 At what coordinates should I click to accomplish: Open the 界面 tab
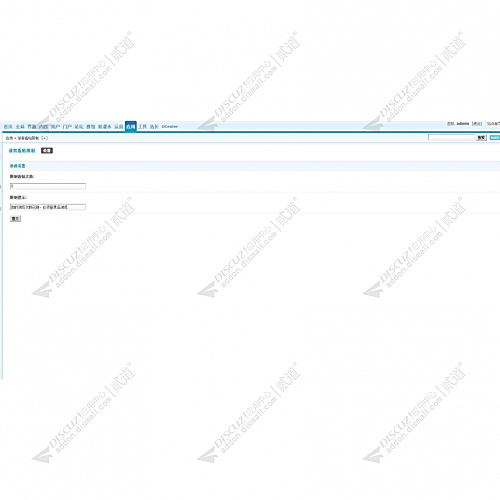pos(32,127)
